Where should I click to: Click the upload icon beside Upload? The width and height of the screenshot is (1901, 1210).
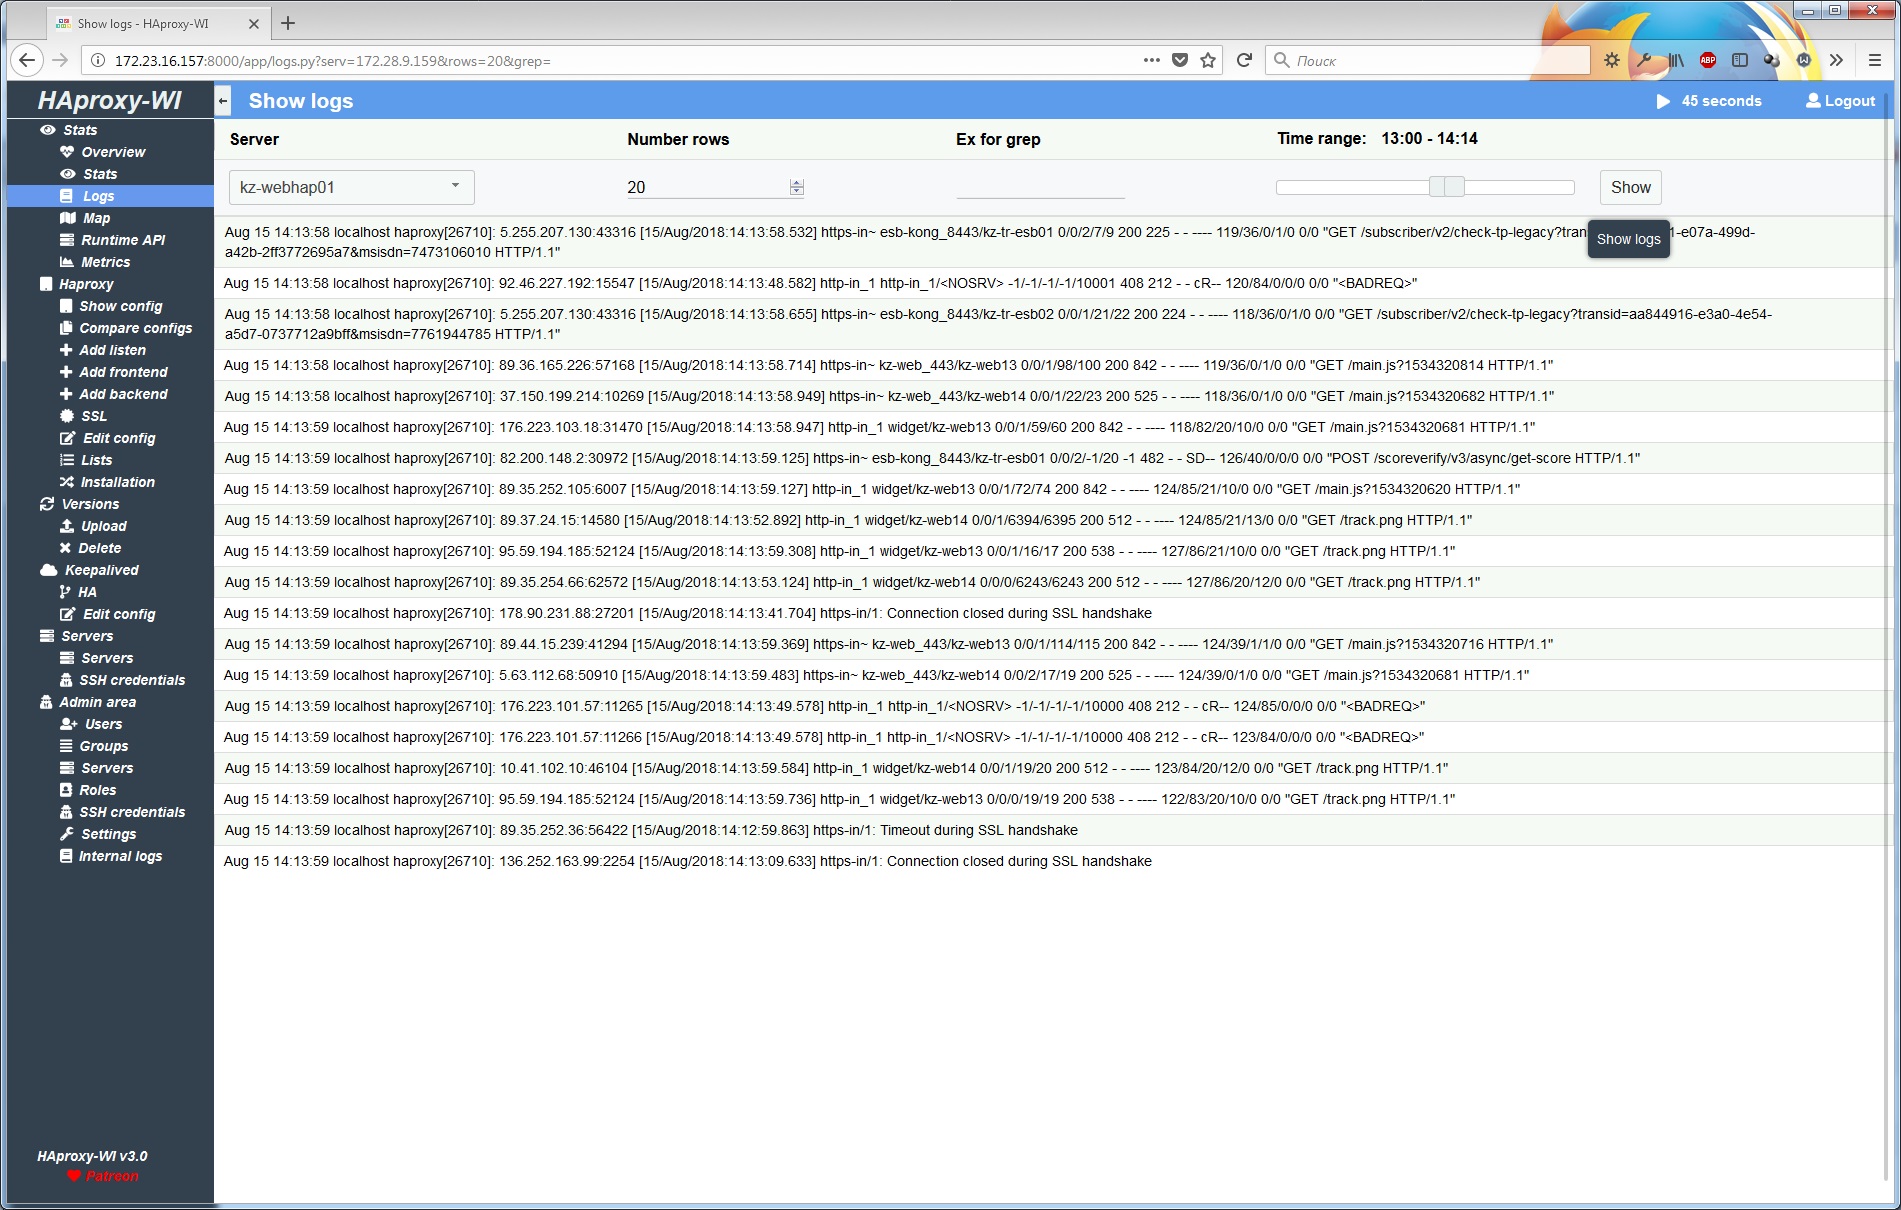tap(67, 526)
